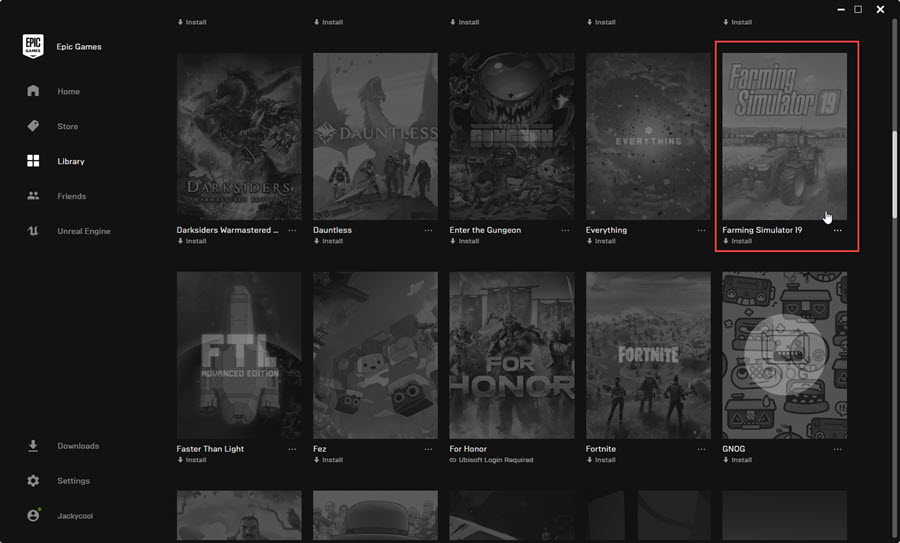The width and height of the screenshot is (900, 543).
Task: Click Ubisoft Login Required under For Honor
Action: [x=491, y=460]
